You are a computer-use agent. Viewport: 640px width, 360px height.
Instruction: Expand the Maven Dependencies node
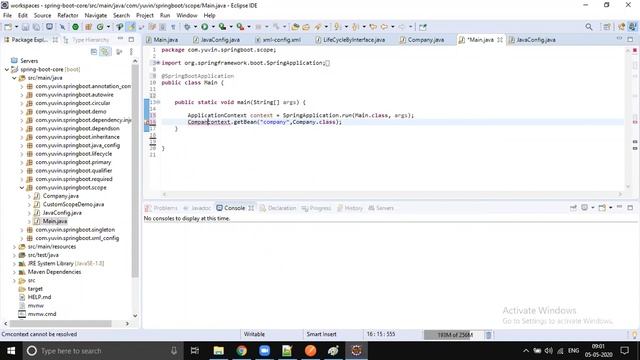point(14,272)
